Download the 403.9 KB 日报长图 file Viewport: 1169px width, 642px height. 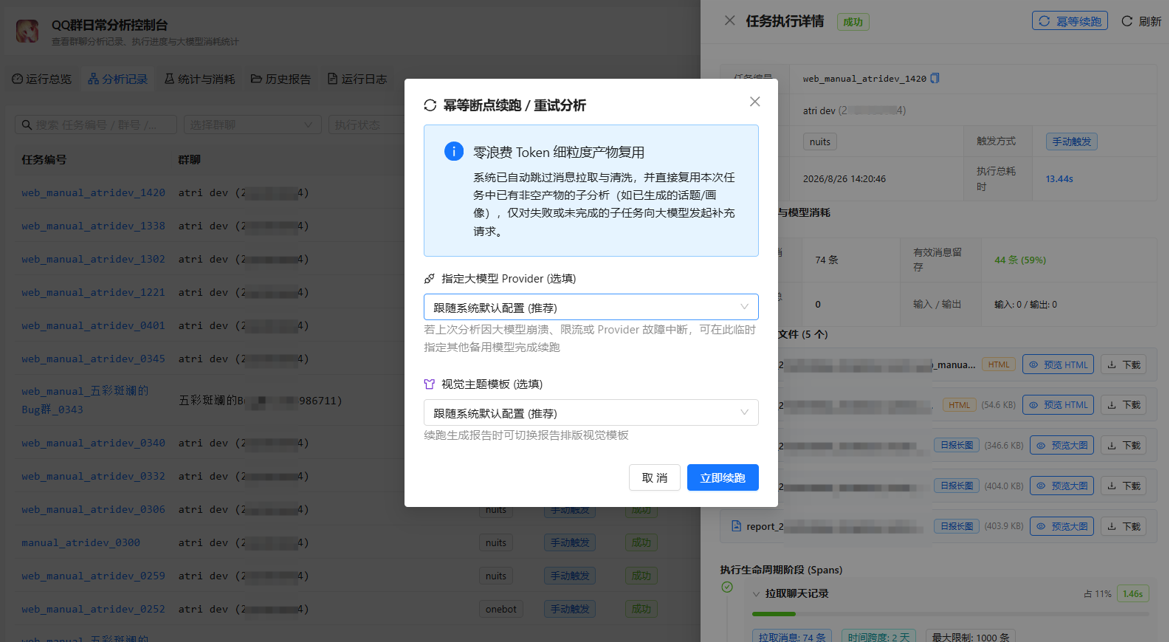coord(1124,526)
